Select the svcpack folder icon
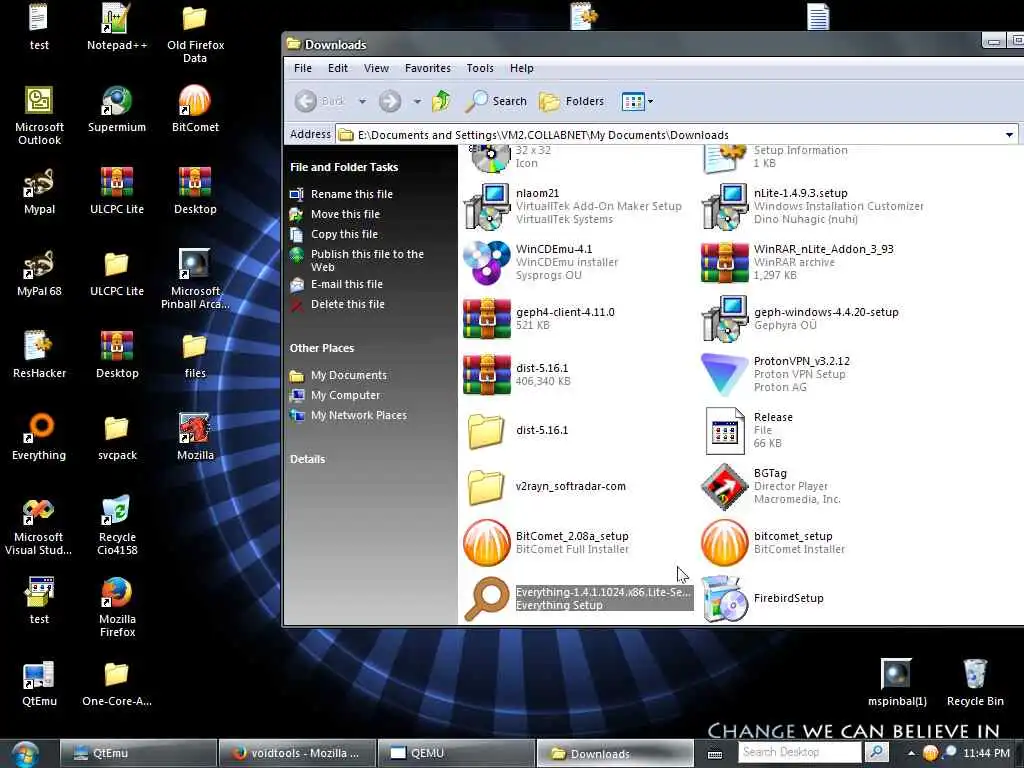Screen dimensions: 1024x768 pos(117,437)
